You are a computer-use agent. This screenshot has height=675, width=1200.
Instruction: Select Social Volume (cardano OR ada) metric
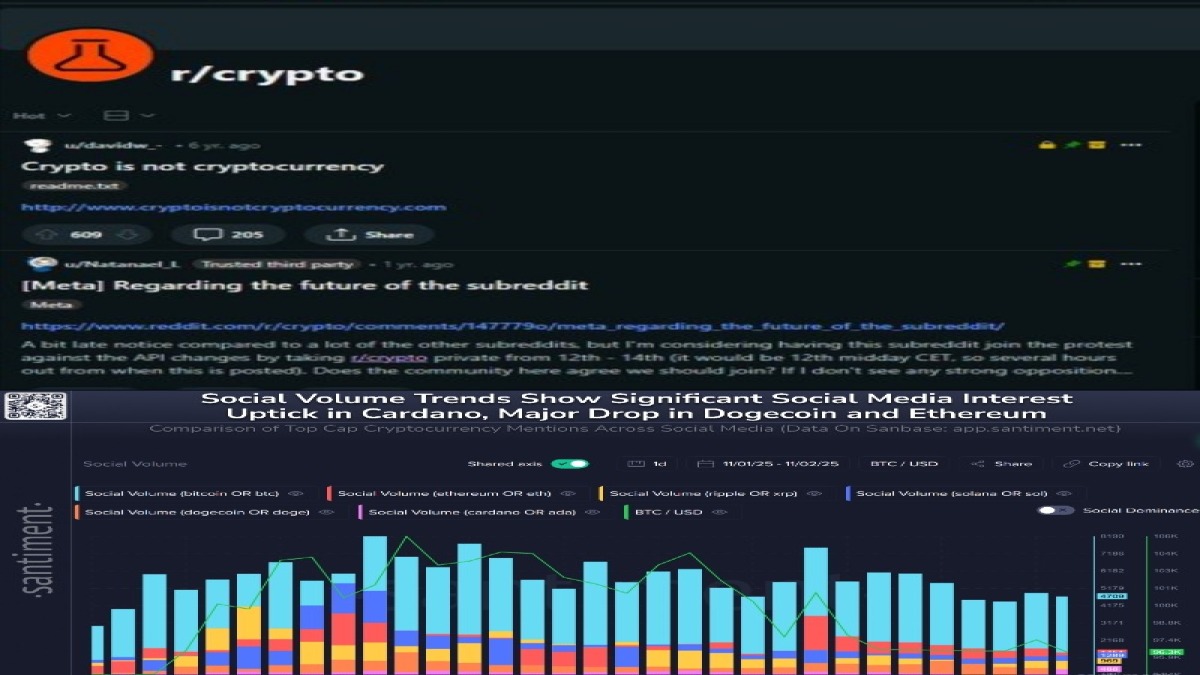click(x=474, y=512)
